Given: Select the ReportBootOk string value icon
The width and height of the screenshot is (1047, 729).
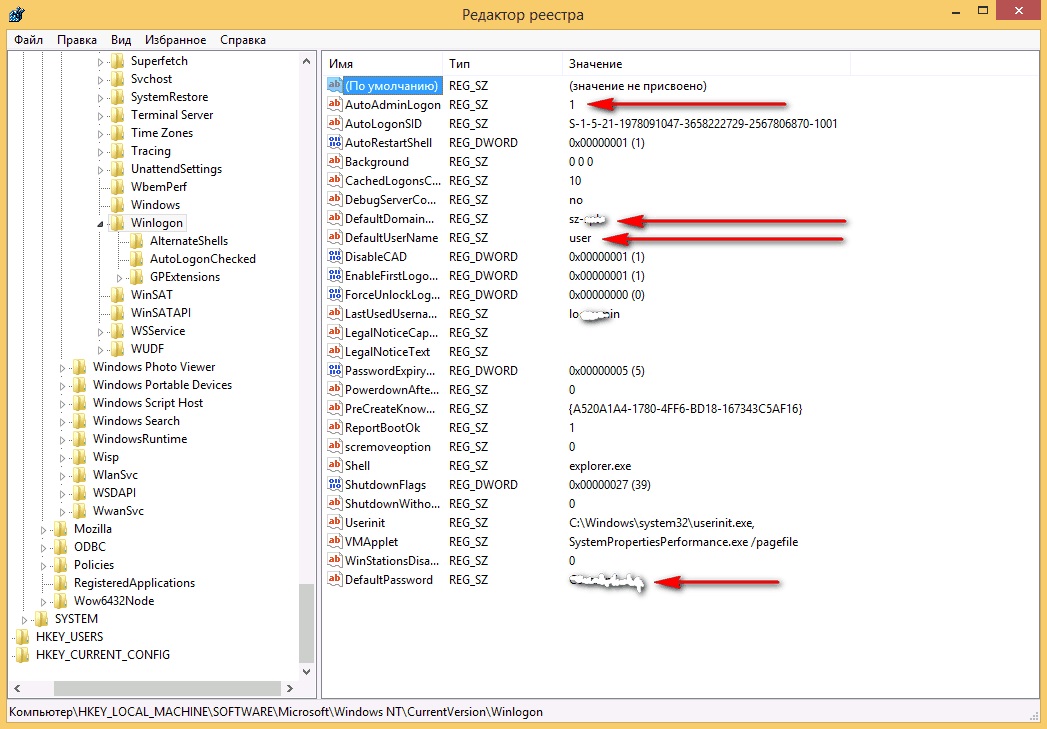Looking at the screenshot, I should [x=335, y=427].
